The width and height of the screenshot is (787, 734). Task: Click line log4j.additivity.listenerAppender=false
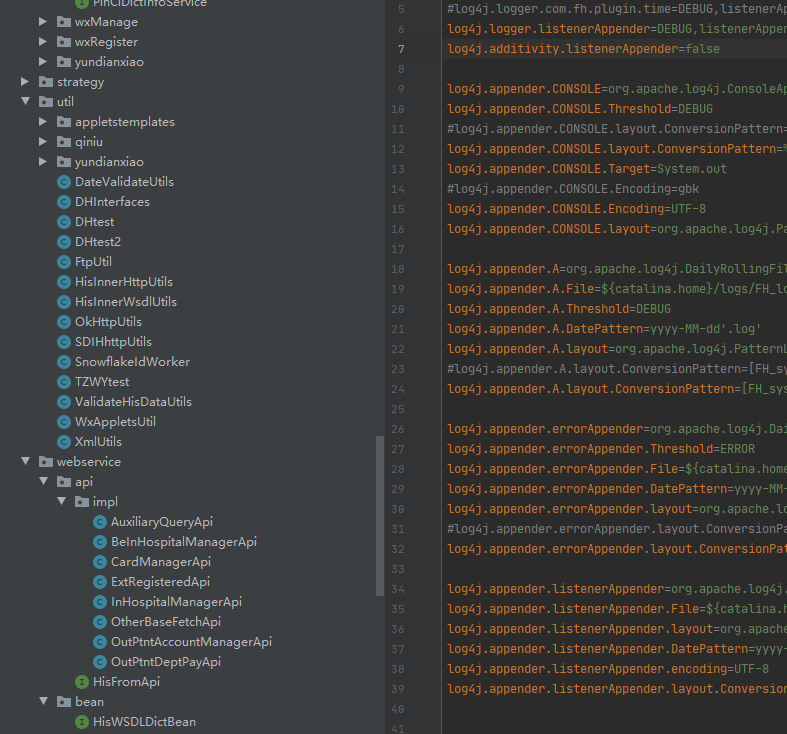583,49
